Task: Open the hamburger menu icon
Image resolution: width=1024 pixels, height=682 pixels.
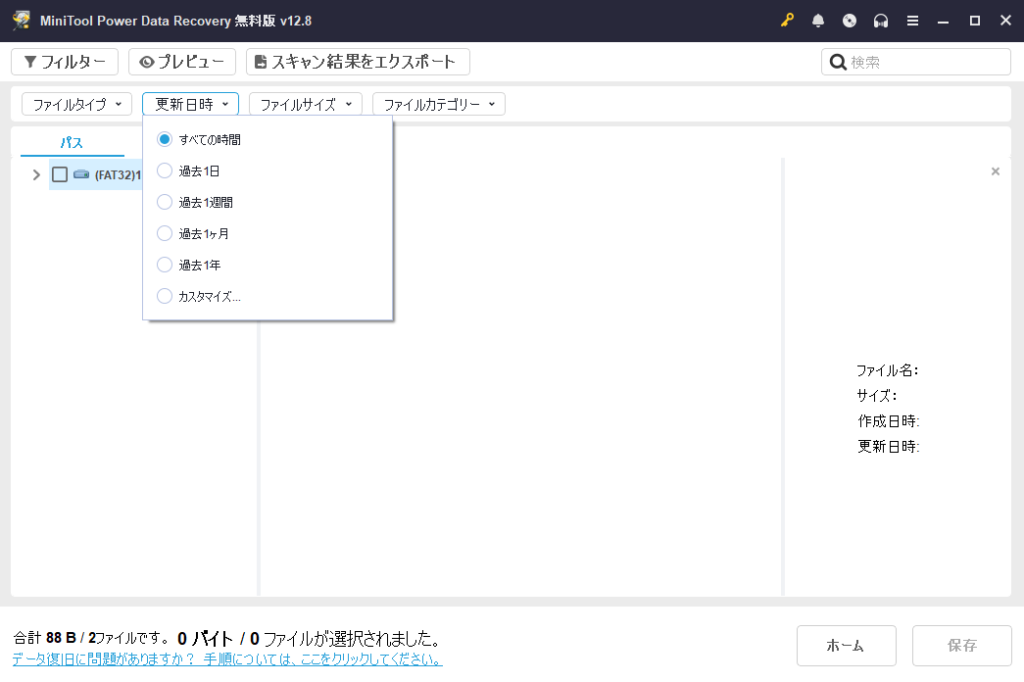Action: pyautogui.click(x=912, y=21)
